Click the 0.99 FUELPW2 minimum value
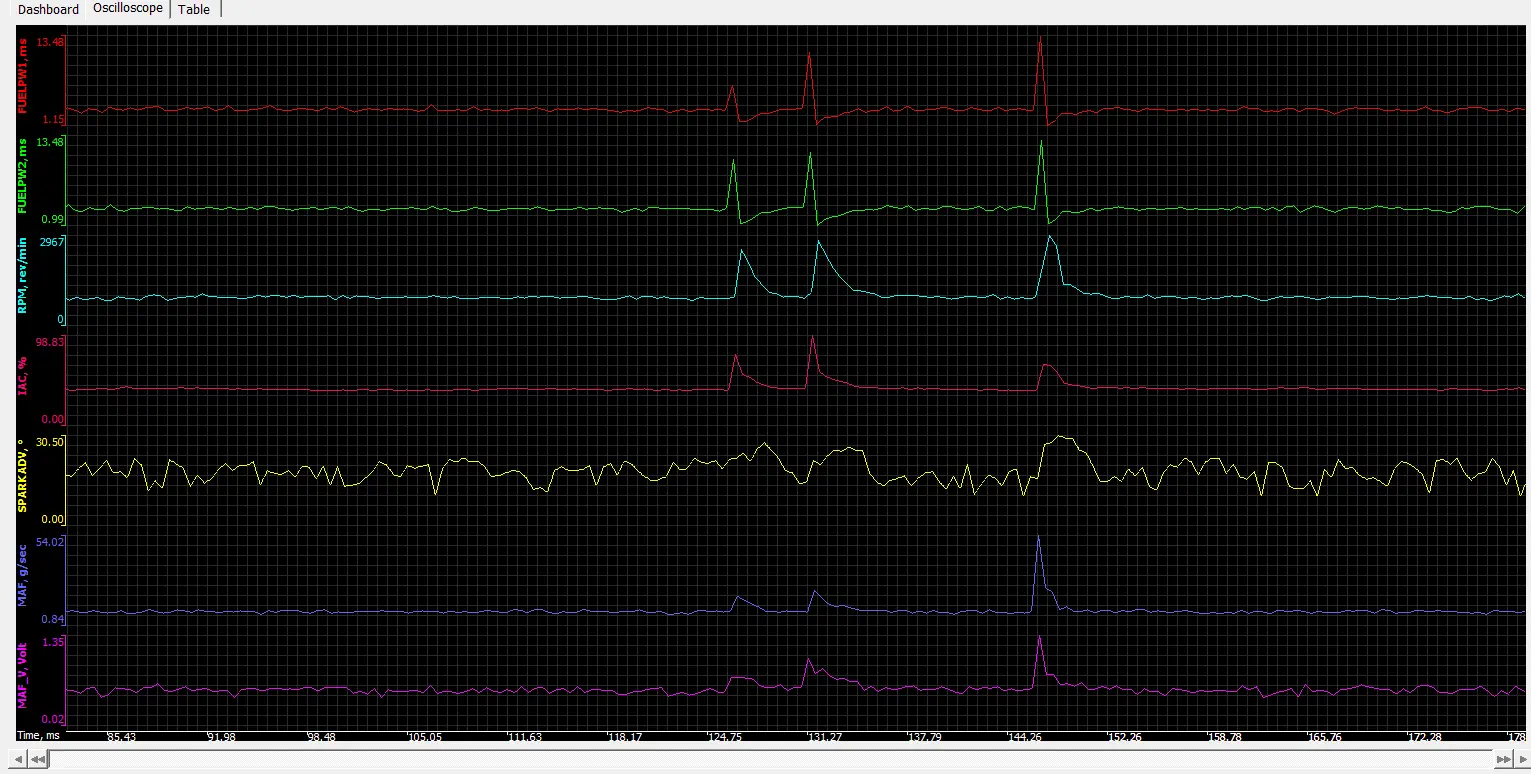The image size is (1531, 774). pos(53,219)
